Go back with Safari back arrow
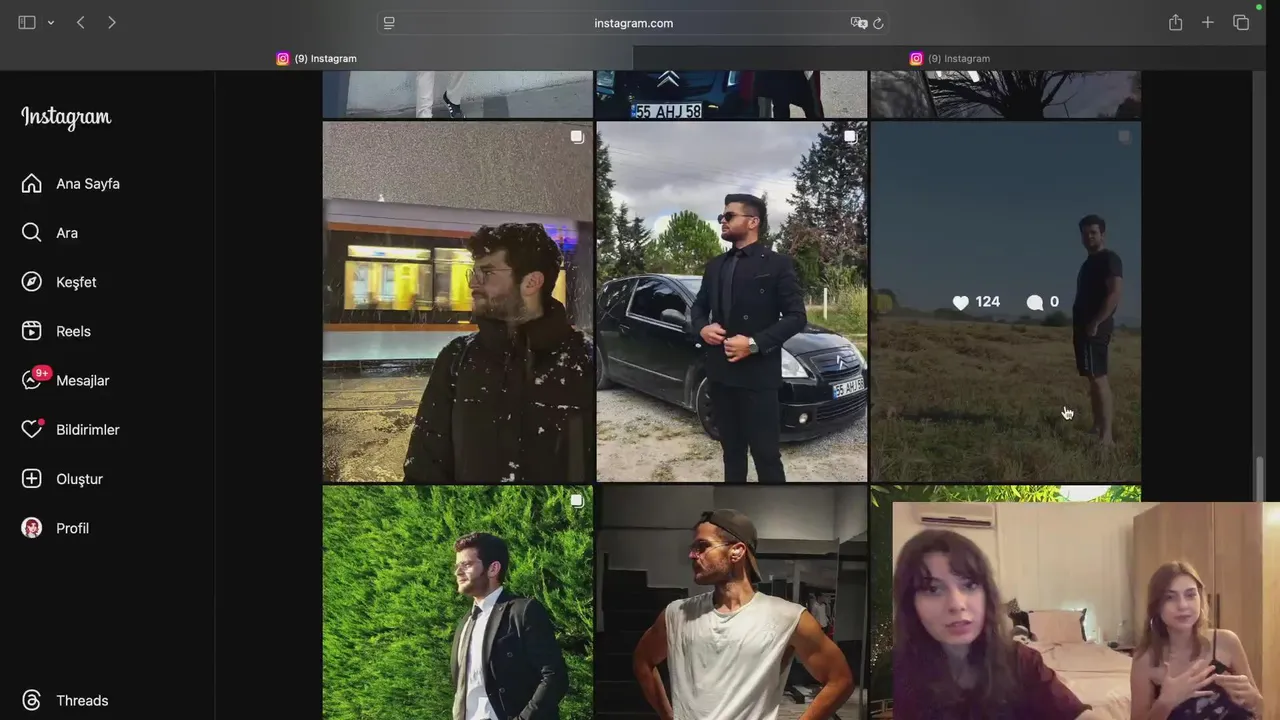The image size is (1280, 720). pos(81,22)
